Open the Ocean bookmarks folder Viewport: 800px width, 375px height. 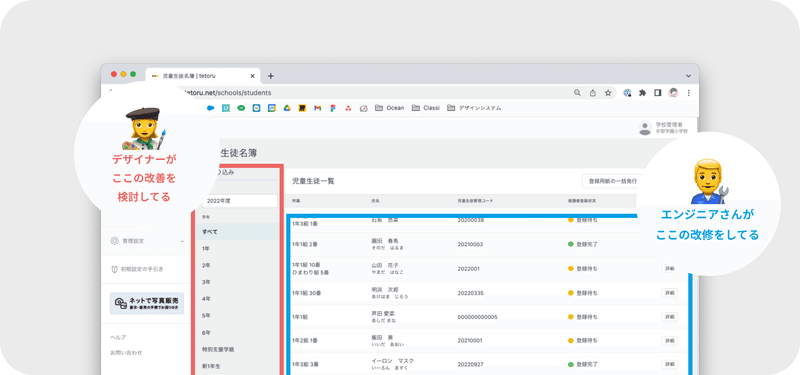pos(389,108)
